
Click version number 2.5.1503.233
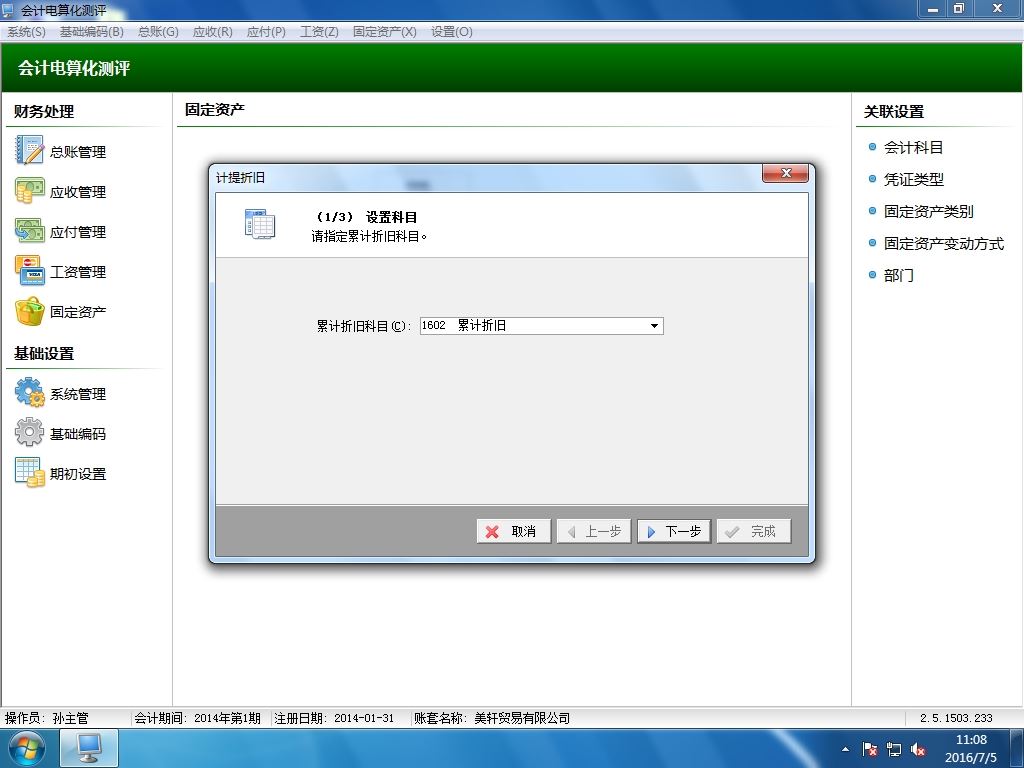[x=956, y=718]
